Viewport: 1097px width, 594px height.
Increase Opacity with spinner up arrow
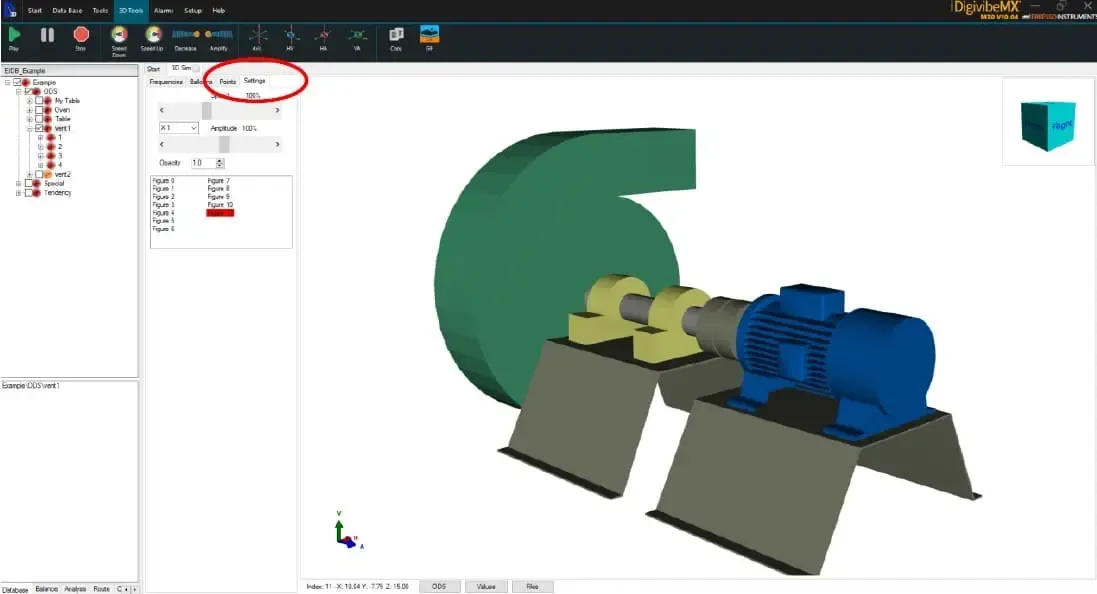point(220,160)
